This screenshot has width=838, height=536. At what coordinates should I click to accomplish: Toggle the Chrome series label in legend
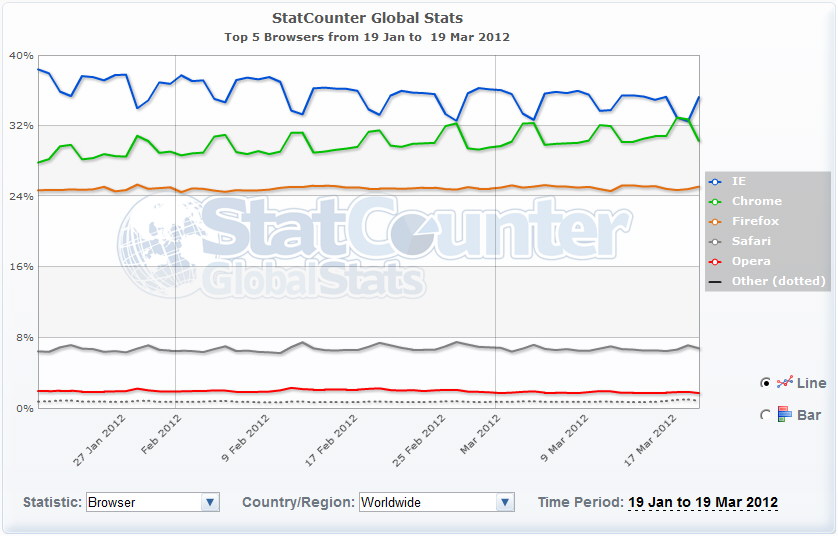[x=757, y=201]
